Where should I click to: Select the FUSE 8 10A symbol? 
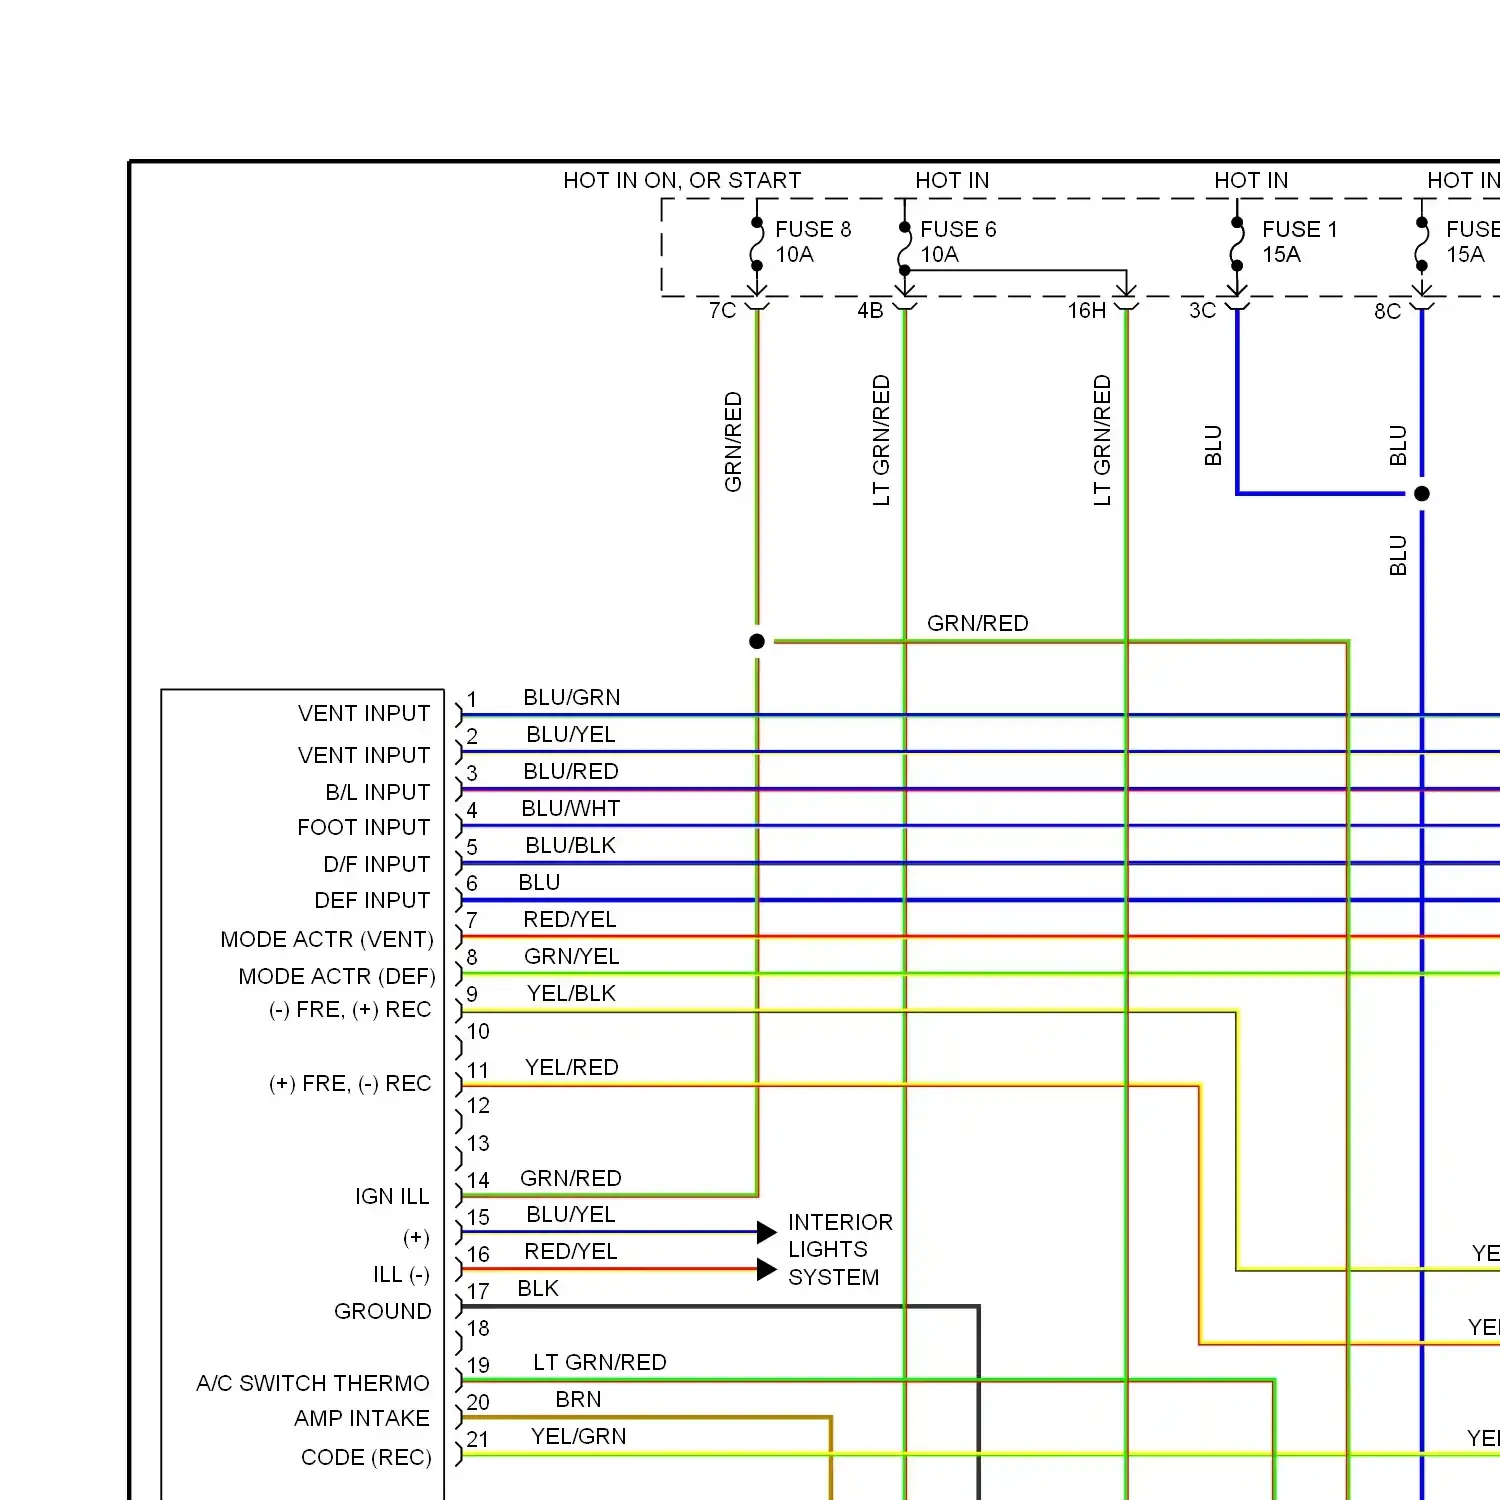(x=757, y=245)
